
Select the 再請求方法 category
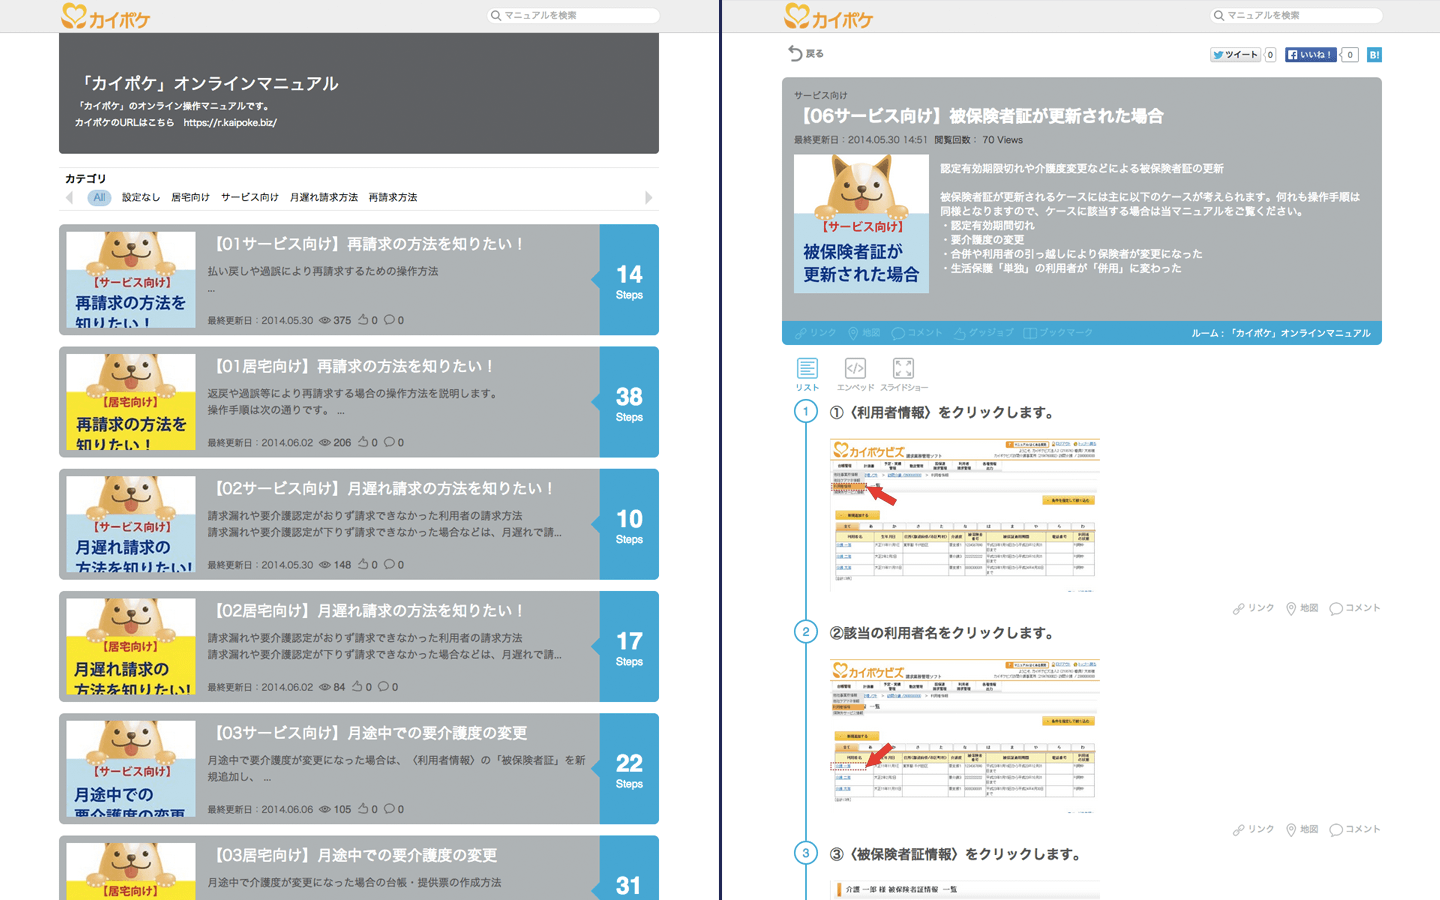393,198
